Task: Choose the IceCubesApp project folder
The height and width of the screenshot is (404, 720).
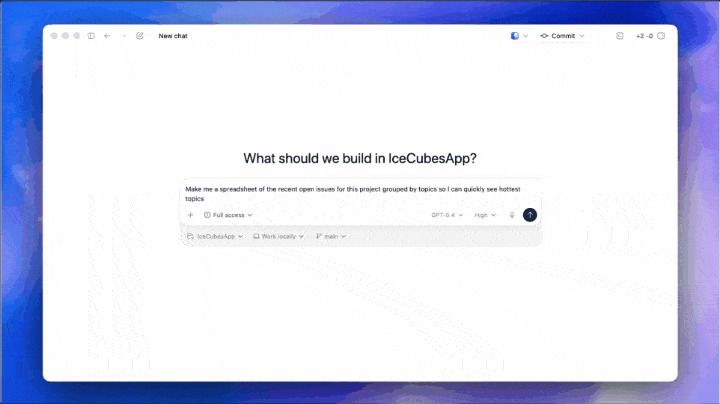Action: [x=215, y=237]
